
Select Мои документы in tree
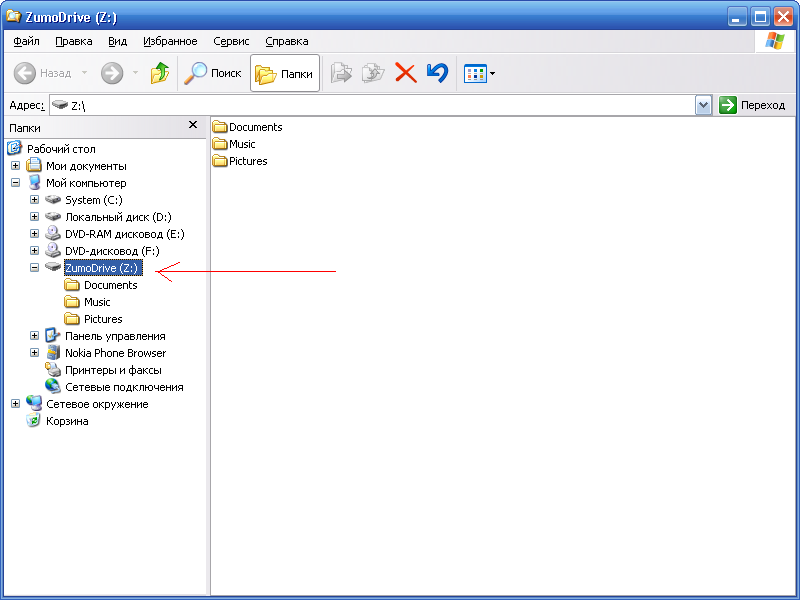pyautogui.click(x=86, y=166)
